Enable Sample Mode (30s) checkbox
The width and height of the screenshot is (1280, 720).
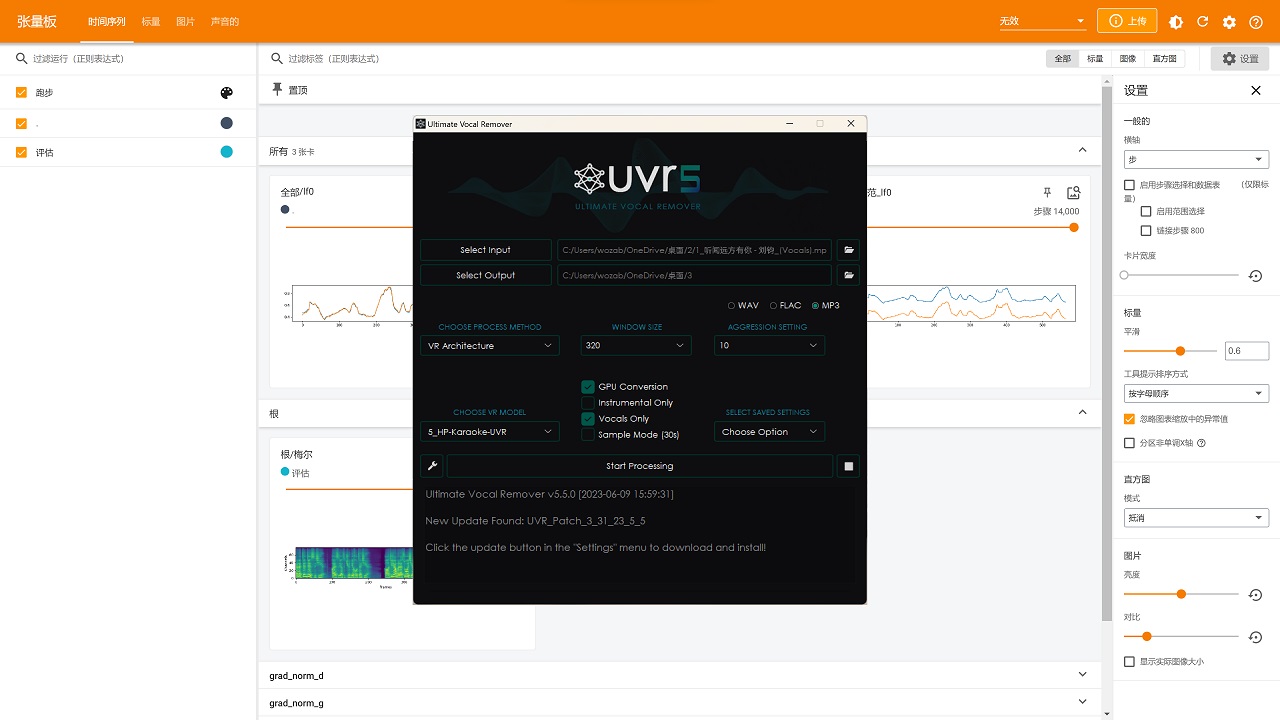pos(588,435)
